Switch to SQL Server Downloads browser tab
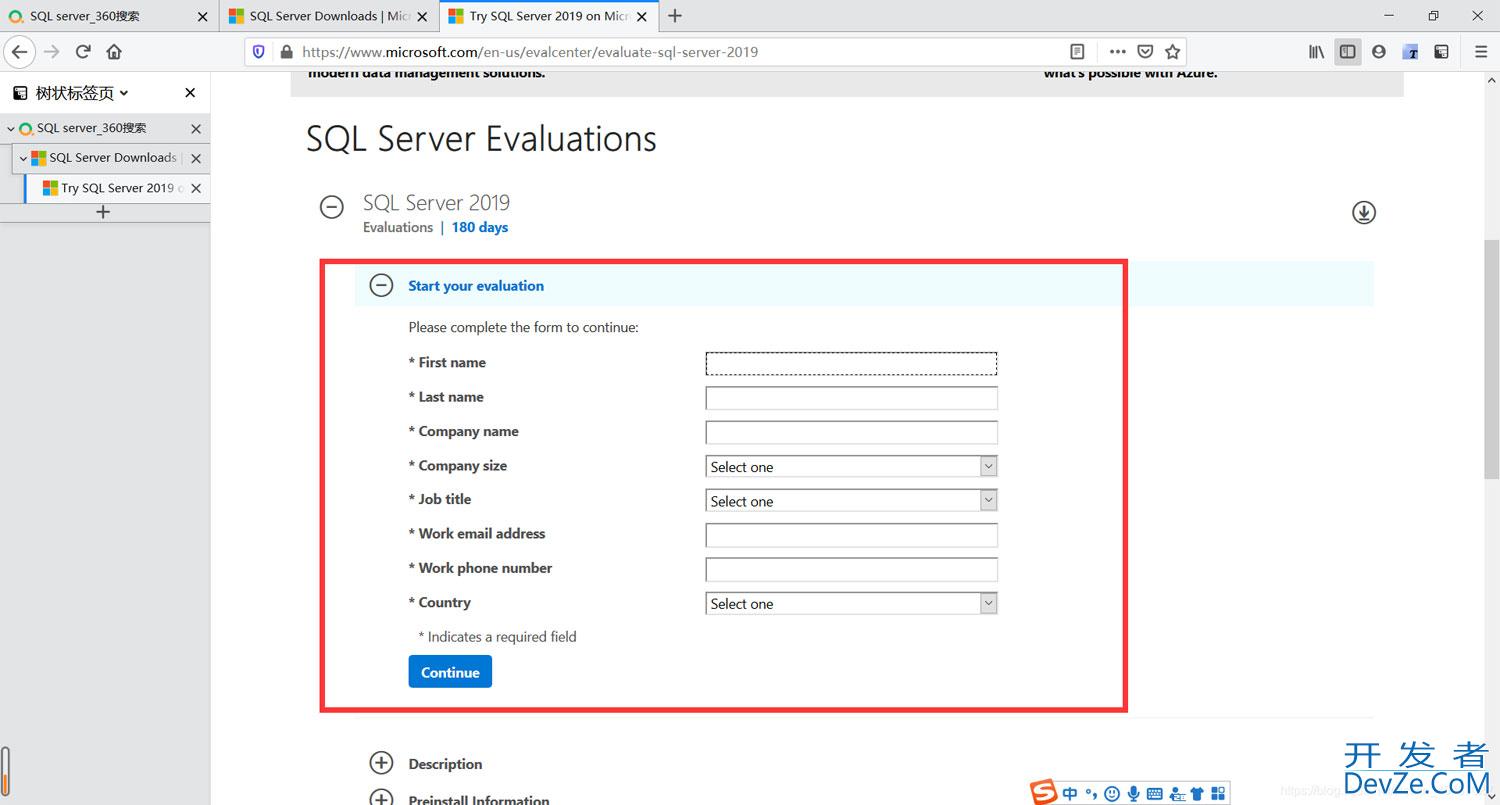The image size is (1500, 805). (x=329, y=16)
